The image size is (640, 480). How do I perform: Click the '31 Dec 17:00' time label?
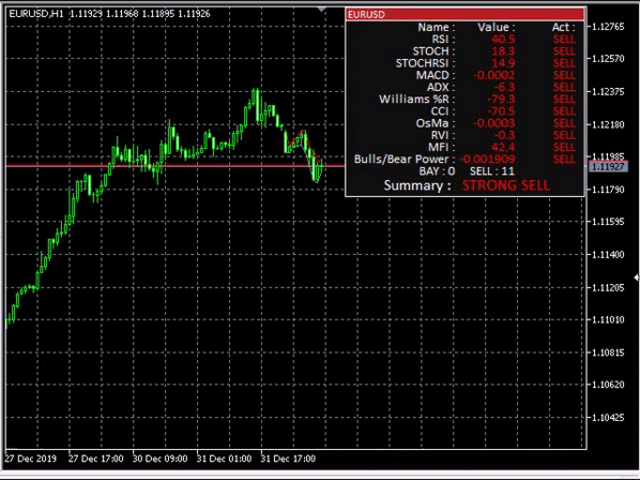click(x=288, y=458)
